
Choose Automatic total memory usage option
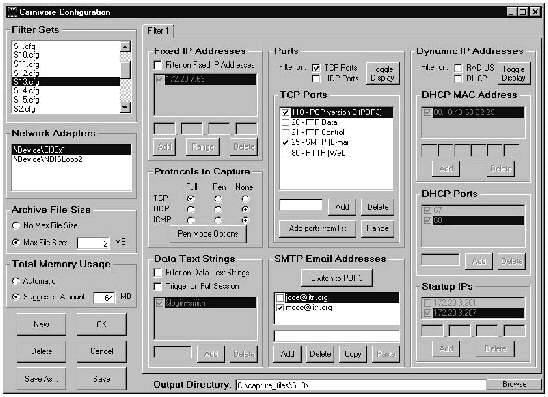(16, 281)
